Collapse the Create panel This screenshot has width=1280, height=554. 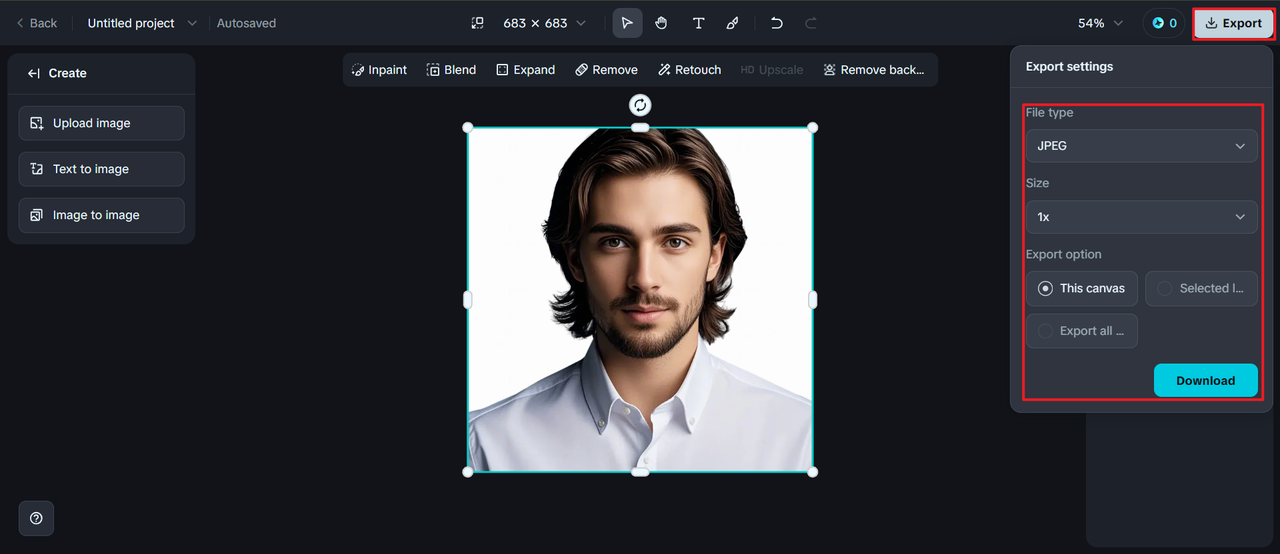coord(34,73)
